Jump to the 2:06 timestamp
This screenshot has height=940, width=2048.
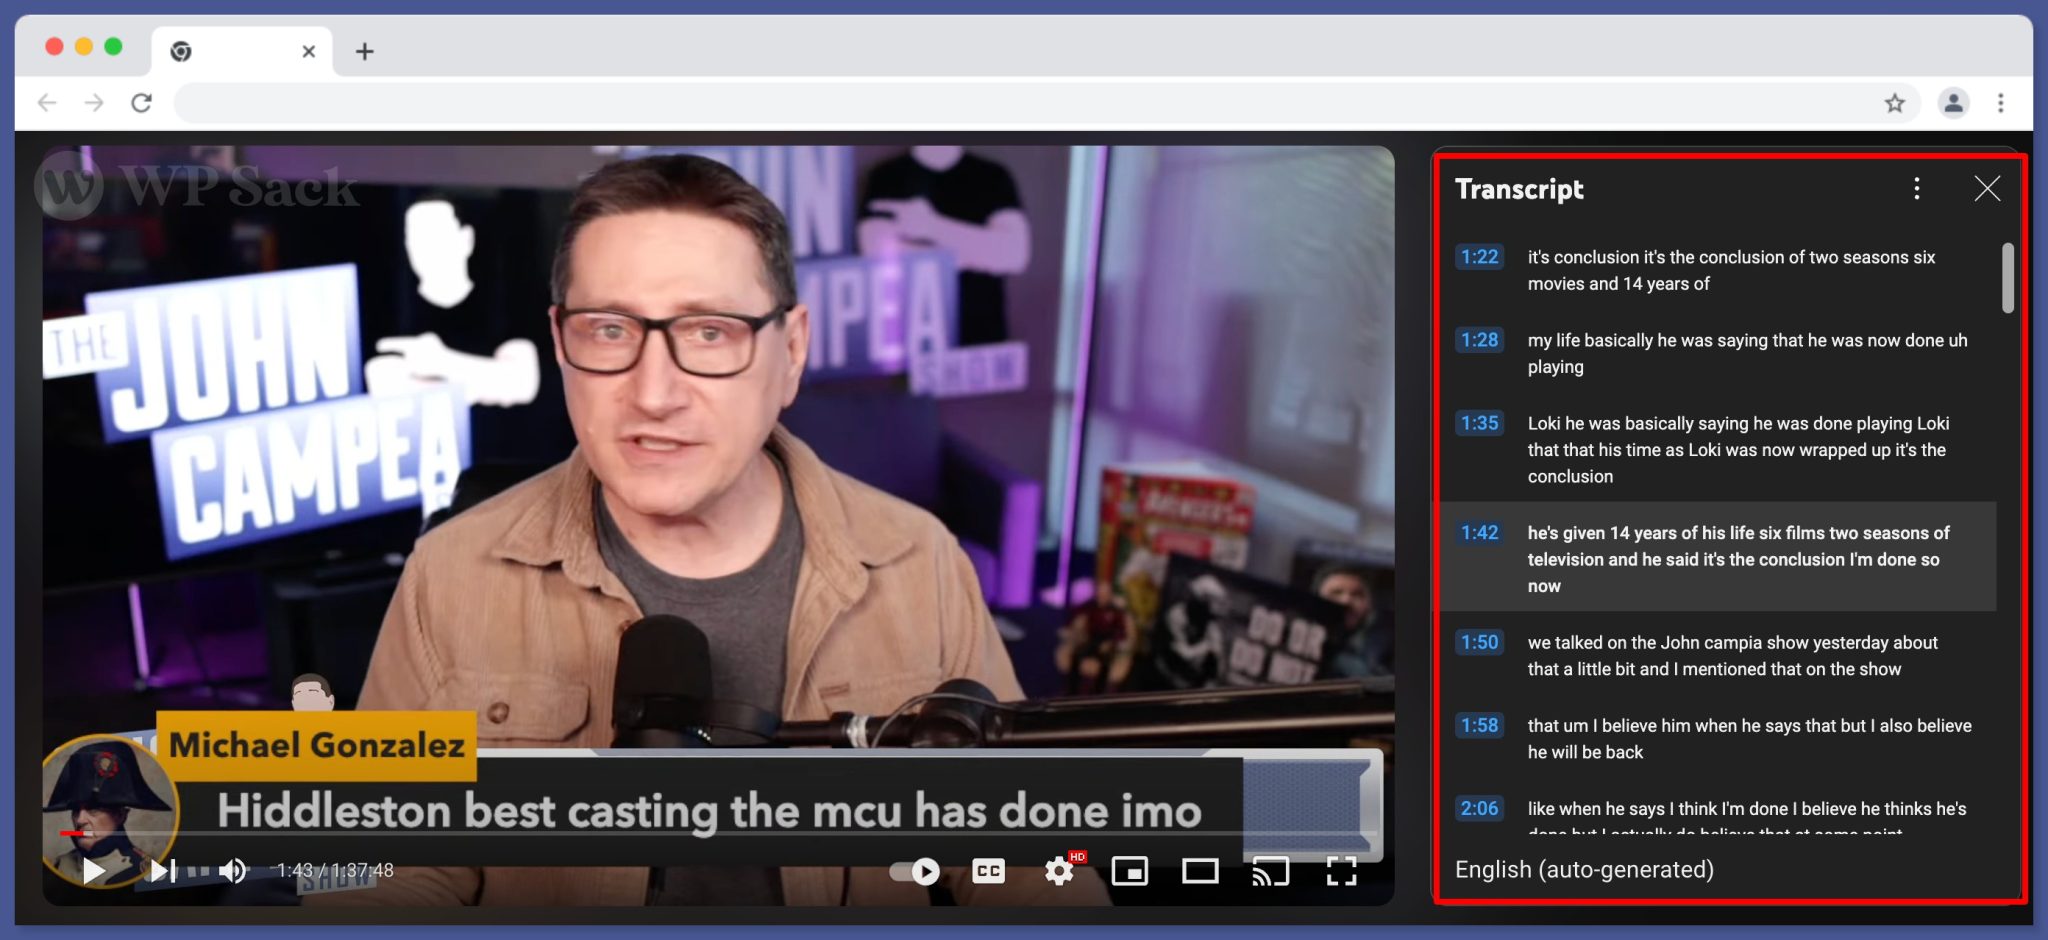pos(1479,808)
